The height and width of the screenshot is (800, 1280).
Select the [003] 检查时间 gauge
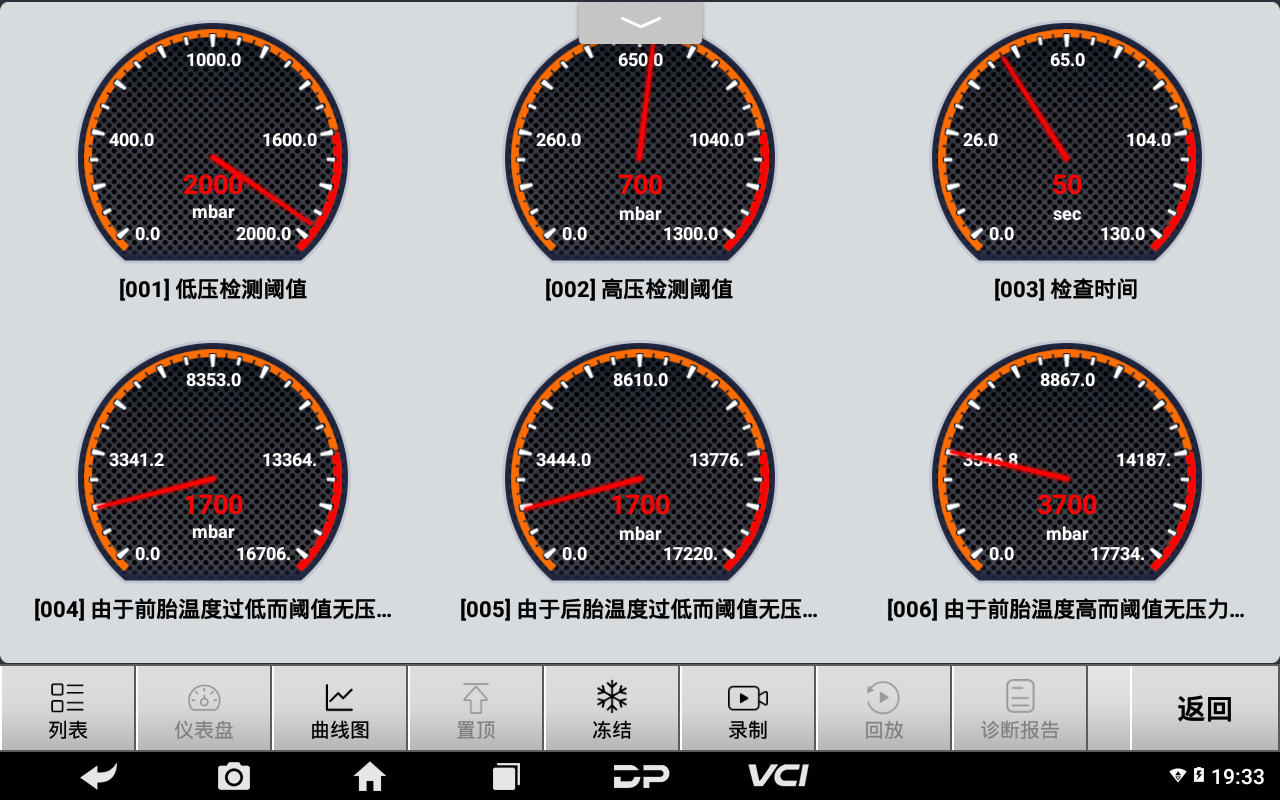coord(1067,142)
